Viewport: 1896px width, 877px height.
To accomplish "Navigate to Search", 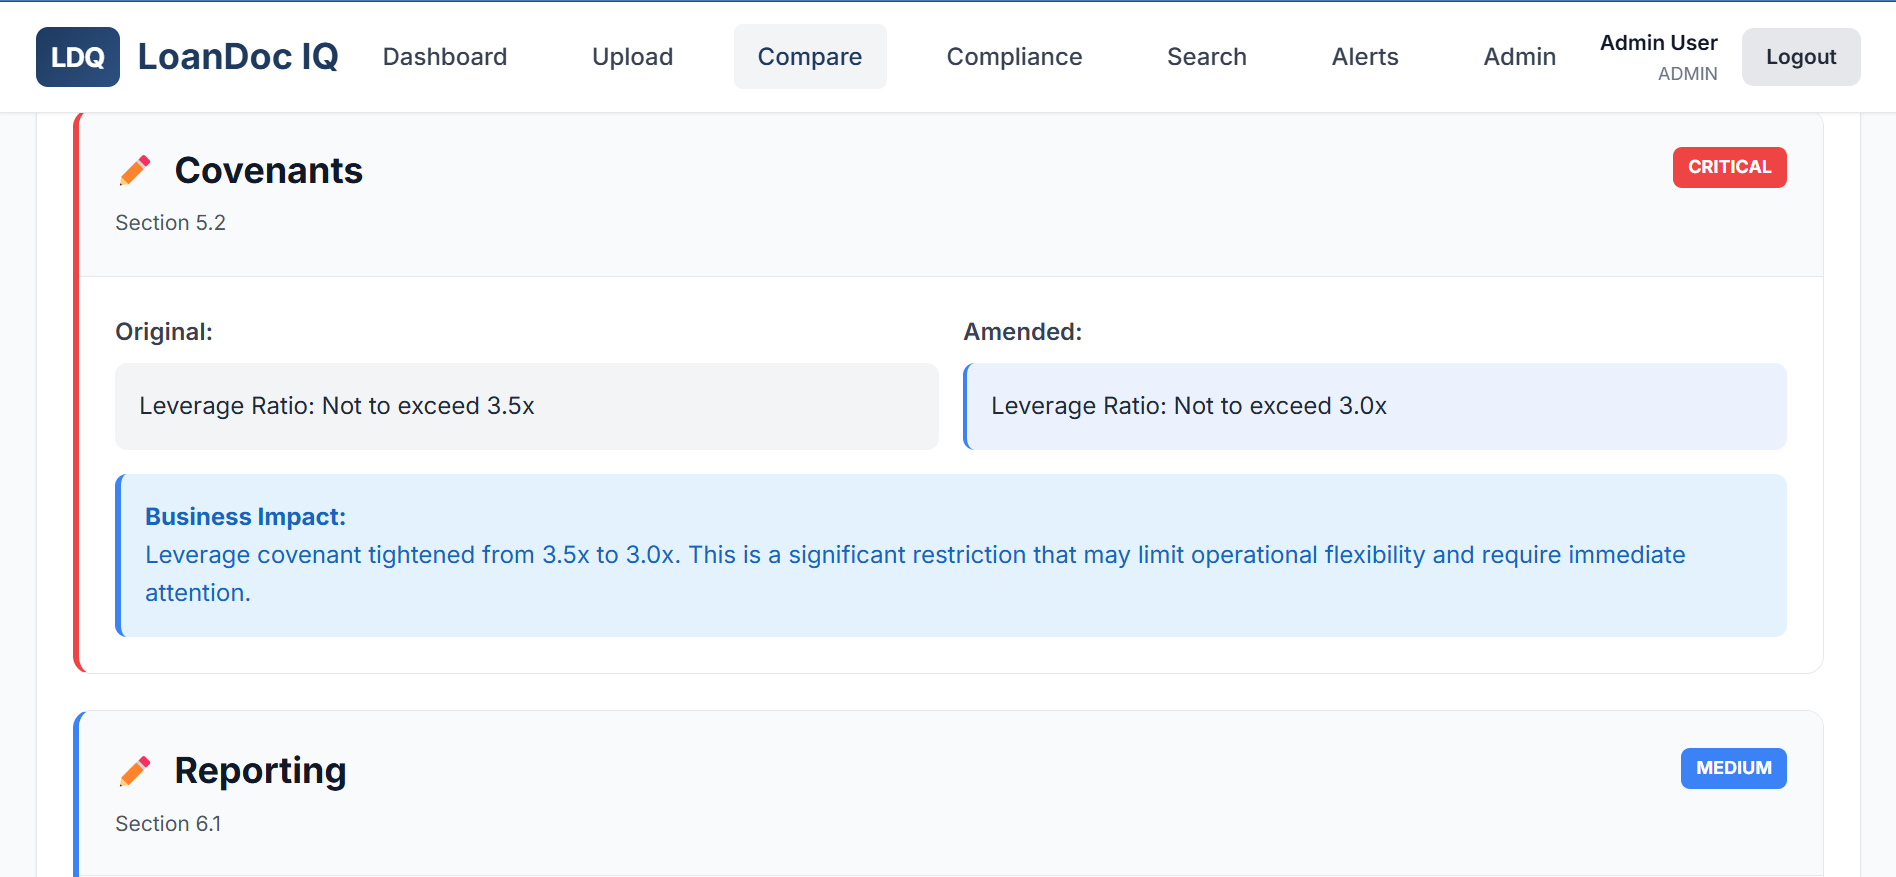I will tap(1207, 57).
